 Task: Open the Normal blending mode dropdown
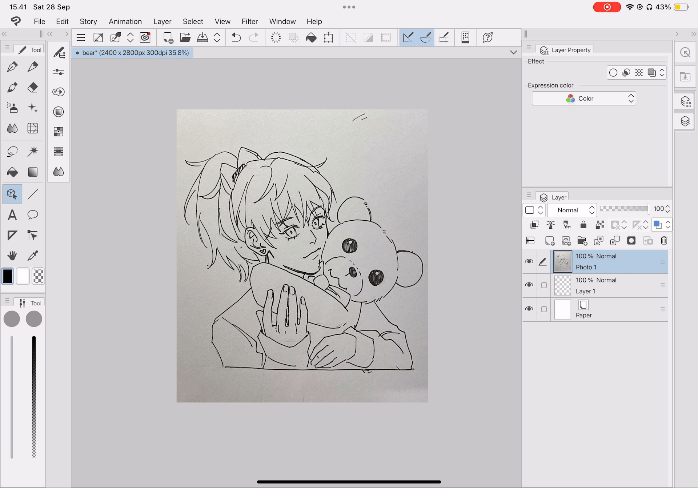tap(572, 210)
